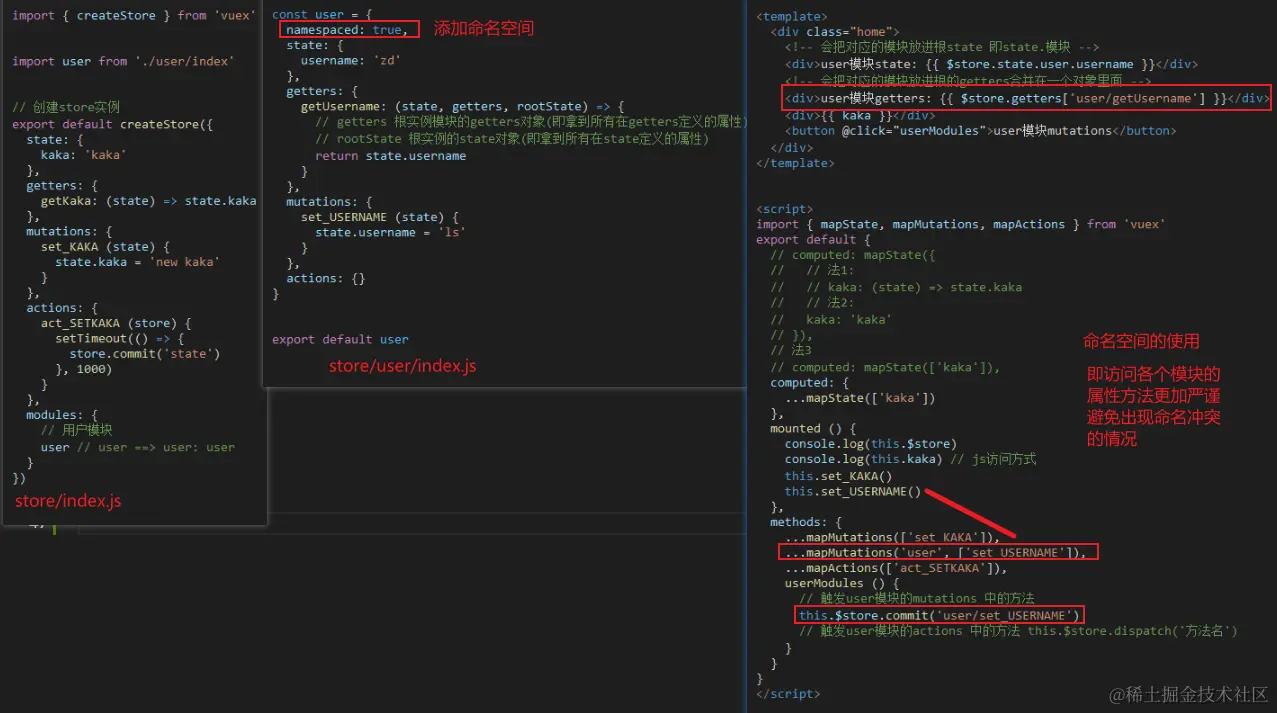Select comment containing "this.$store.dispatch('方法名')"

1018,631
